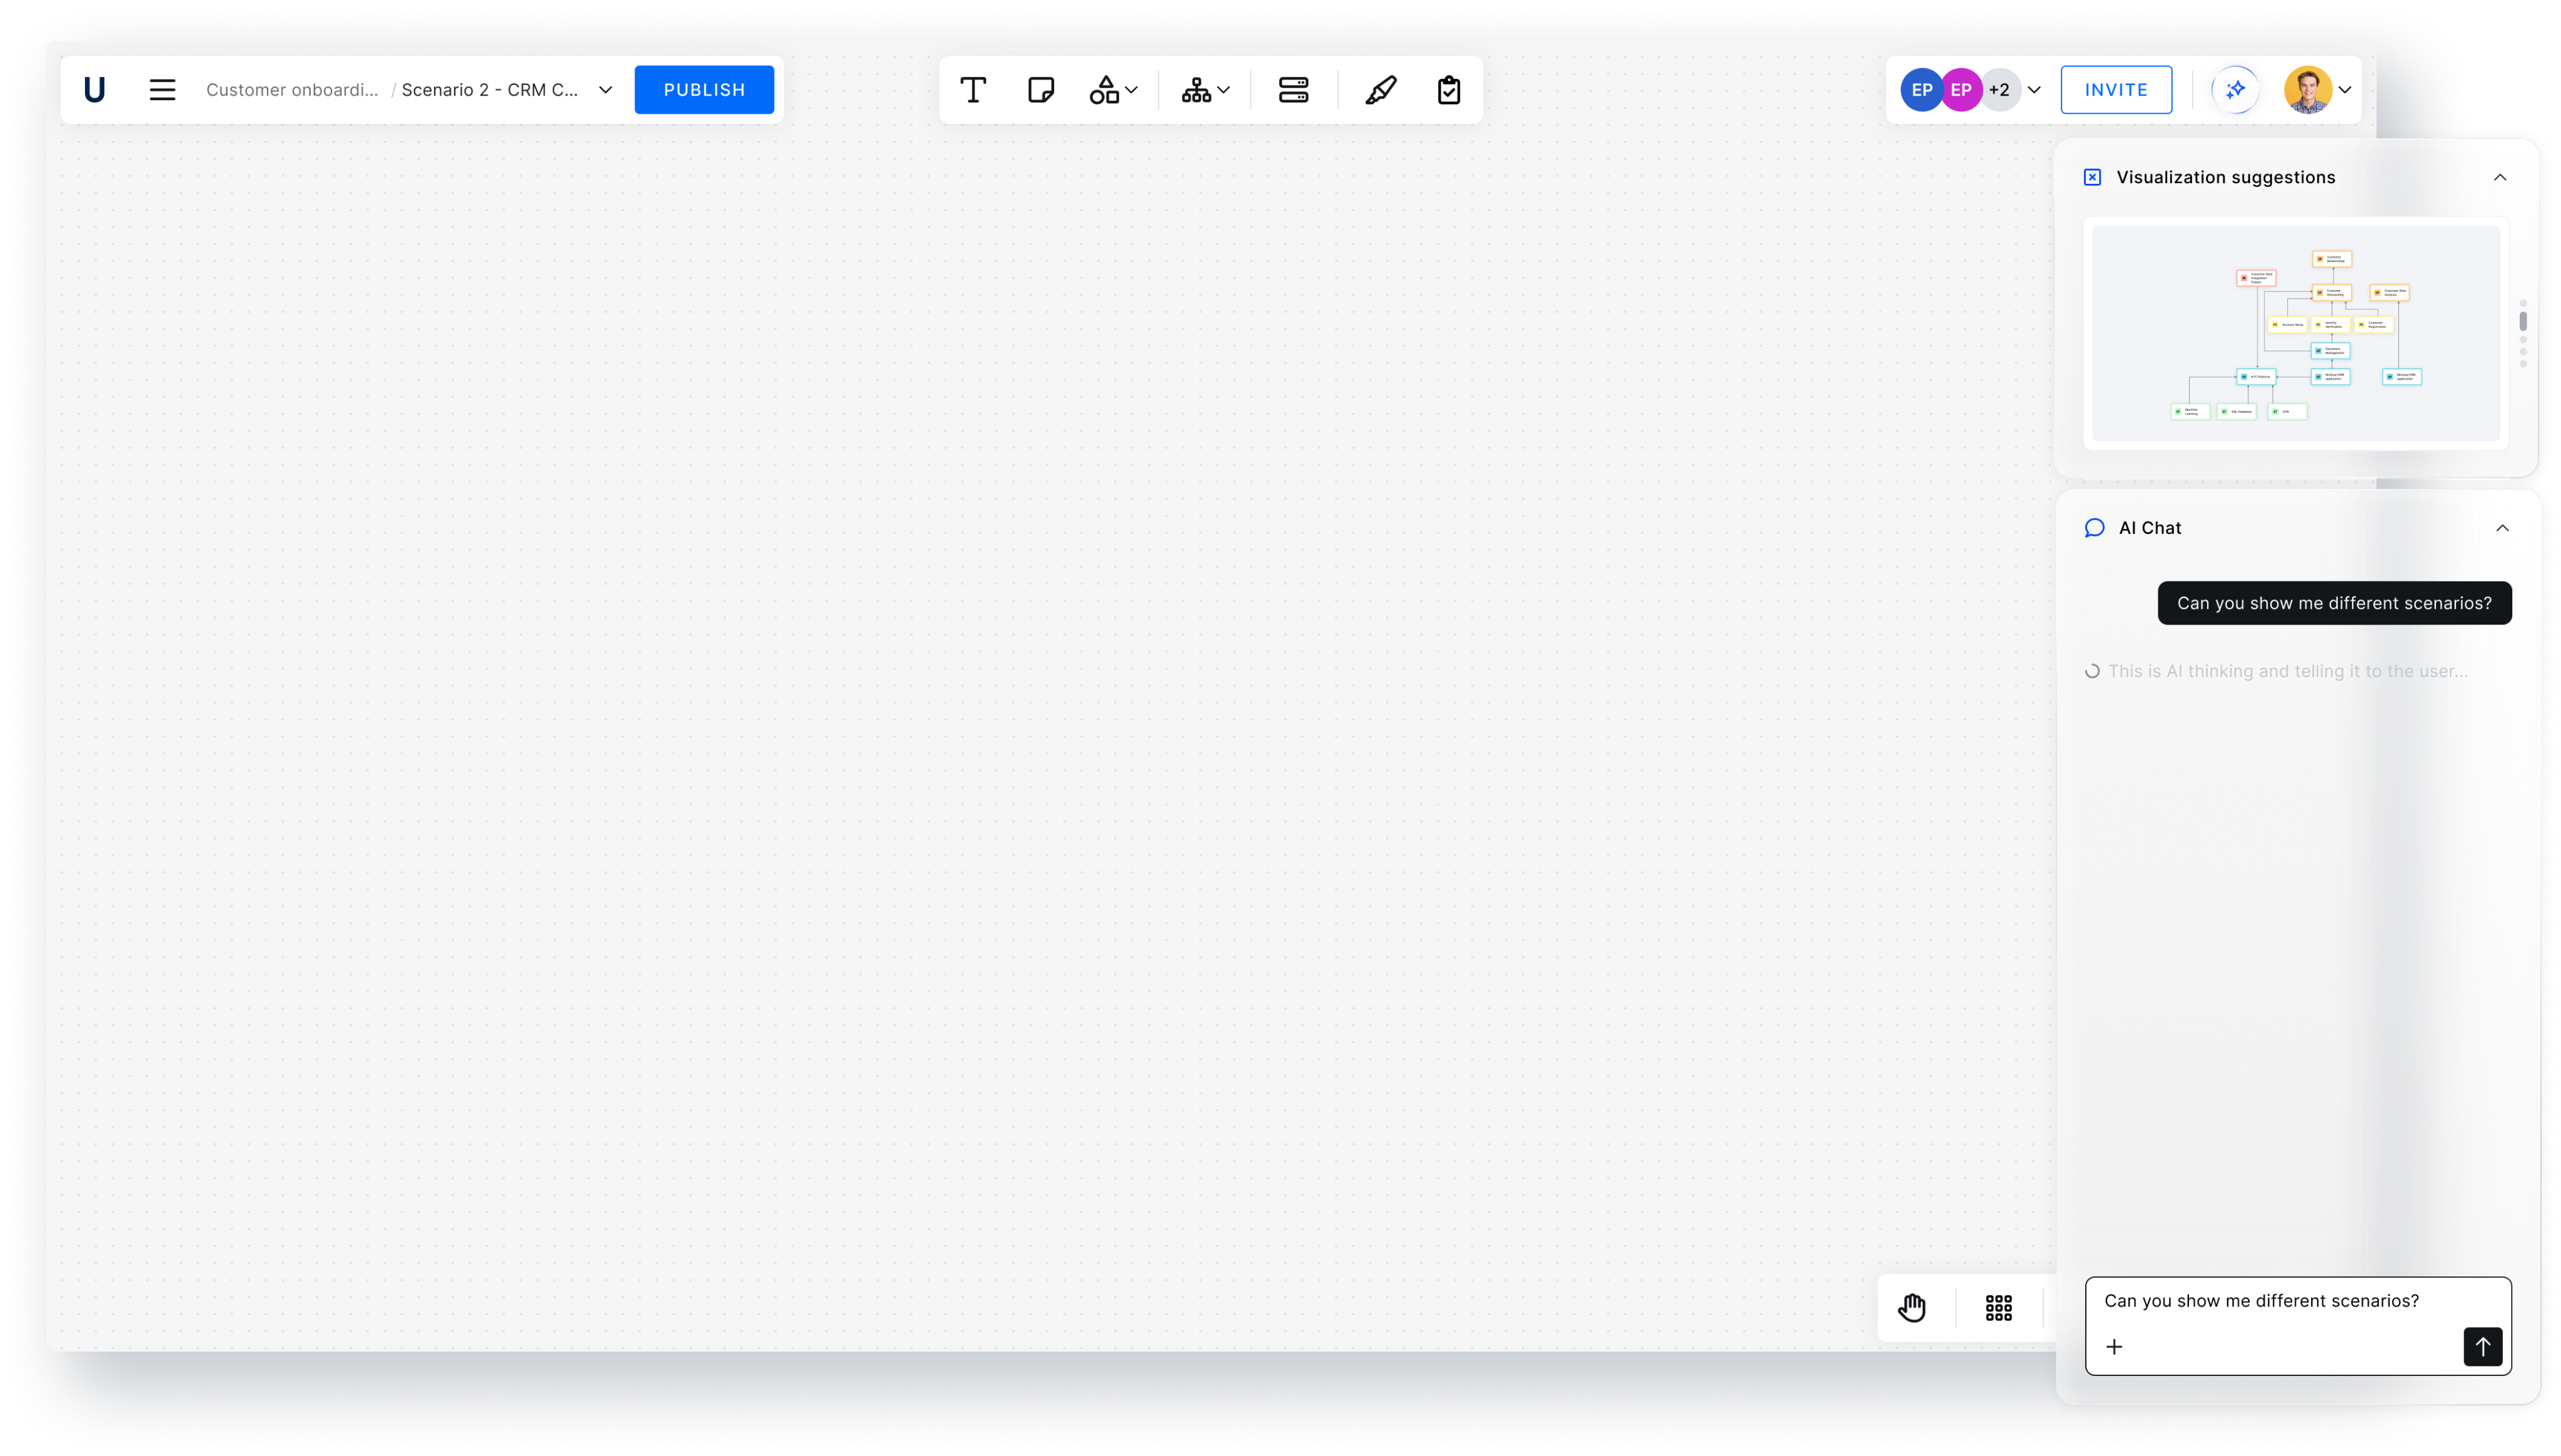Click the magenta EP collaborator avatar
2561x1456 pixels.
[x=1960, y=90]
